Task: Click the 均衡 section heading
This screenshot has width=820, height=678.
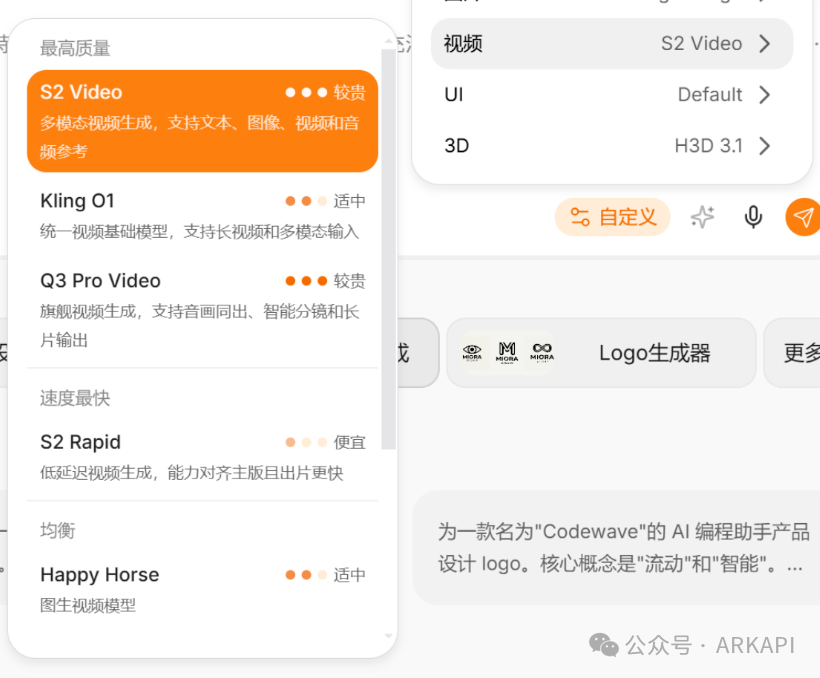Action: (58, 530)
